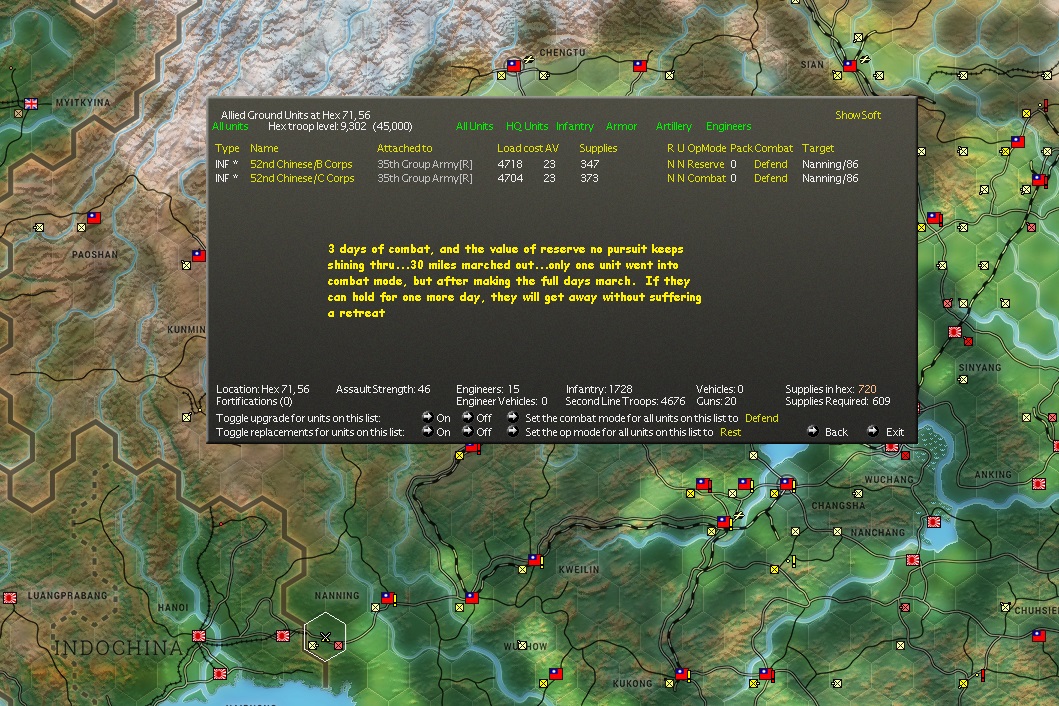This screenshot has width=1059, height=706.
Task: Change Defend combat mode on C Corps row
Action: [x=771, y=178]
